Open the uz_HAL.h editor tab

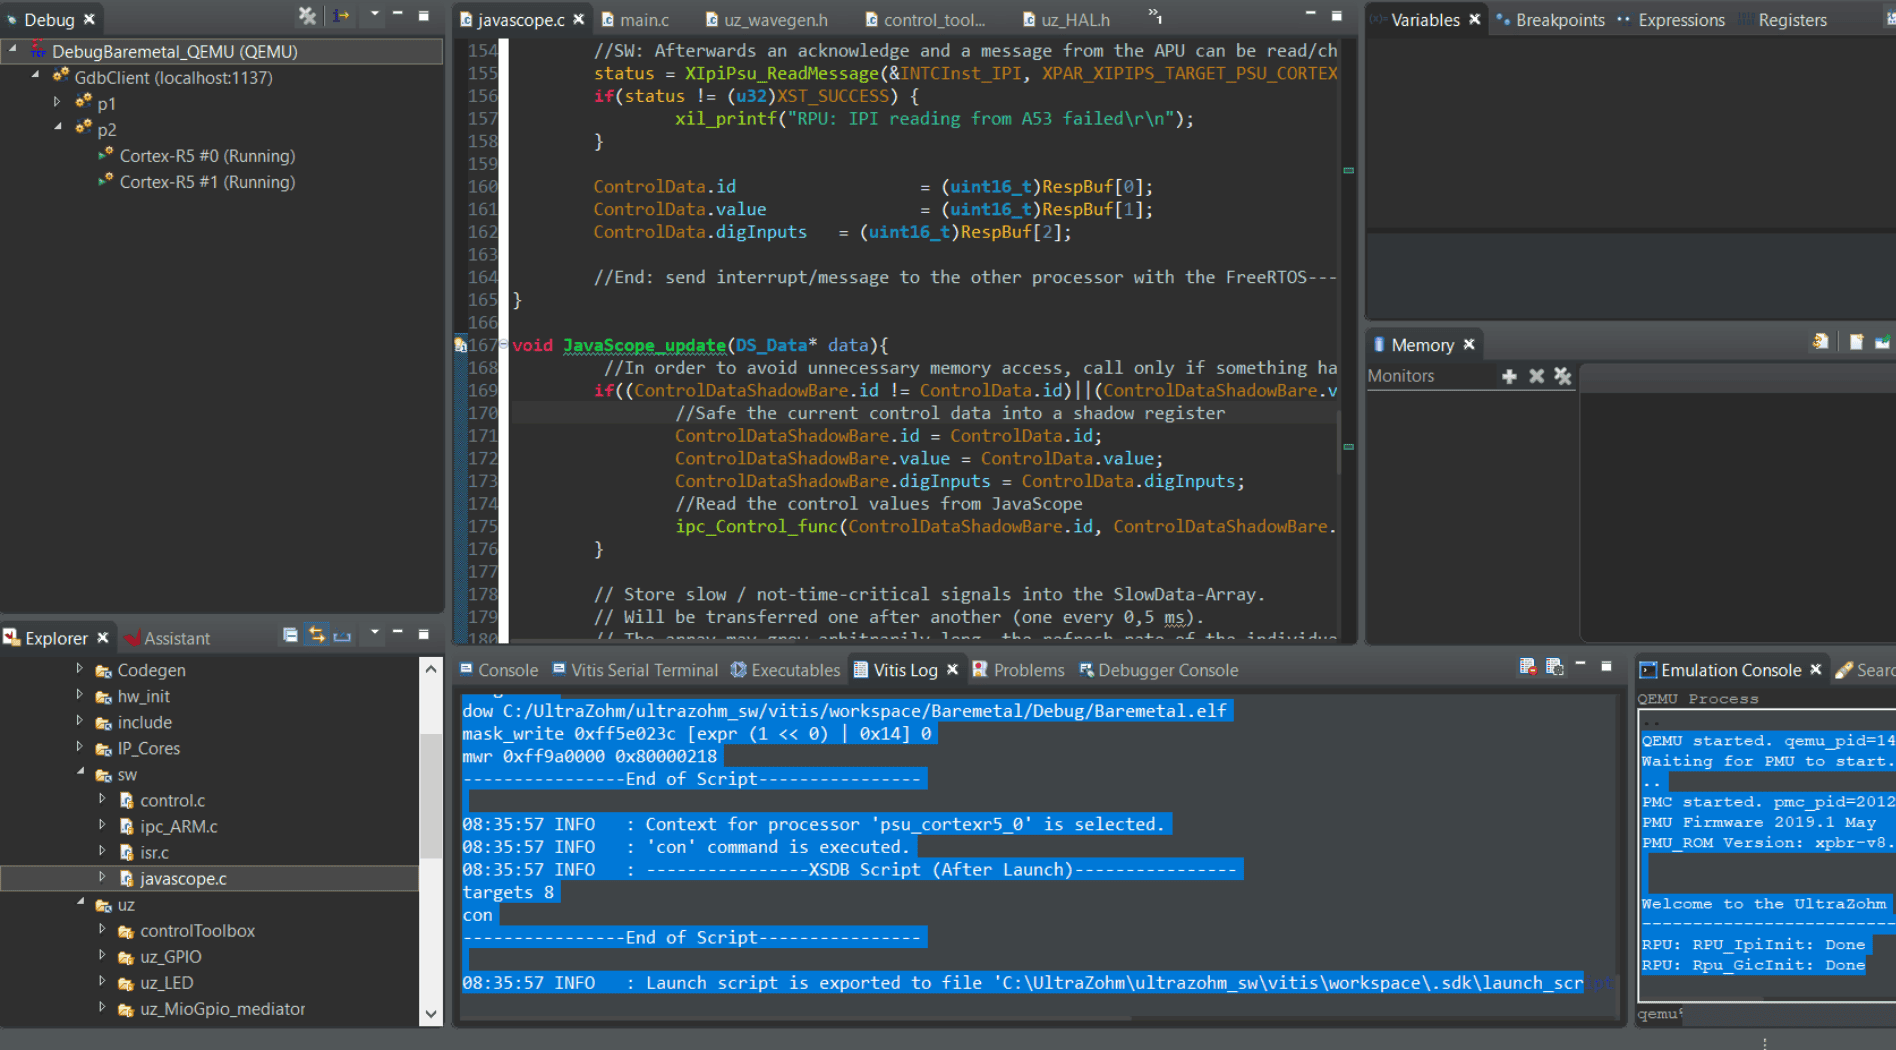1066,19
